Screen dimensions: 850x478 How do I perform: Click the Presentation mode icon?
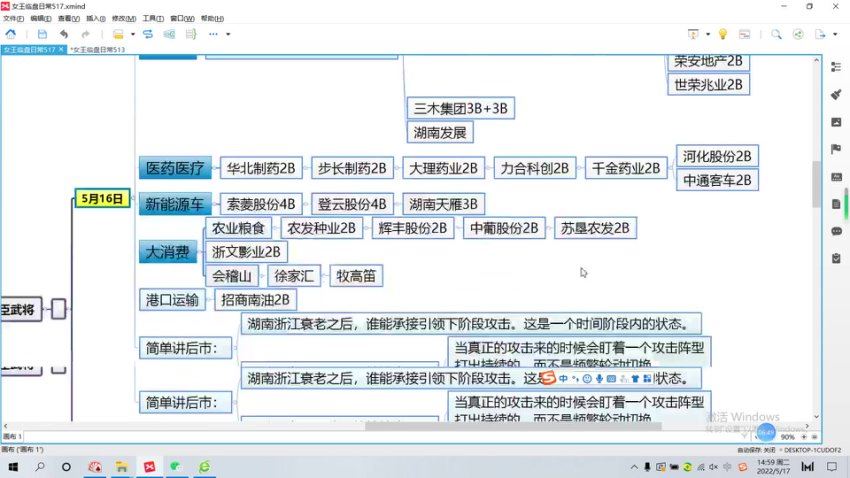[x=693, y=34]
